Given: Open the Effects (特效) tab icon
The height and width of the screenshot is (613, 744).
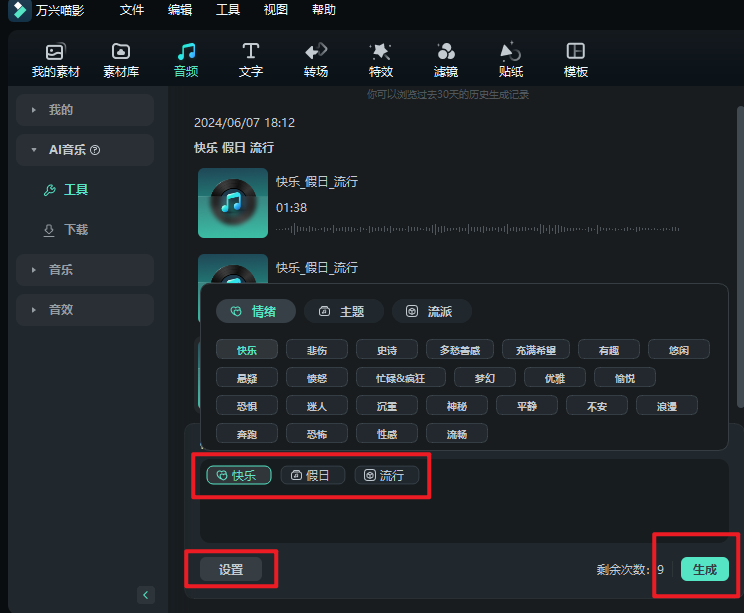Looking at the screenshot, I should [381, 51].
